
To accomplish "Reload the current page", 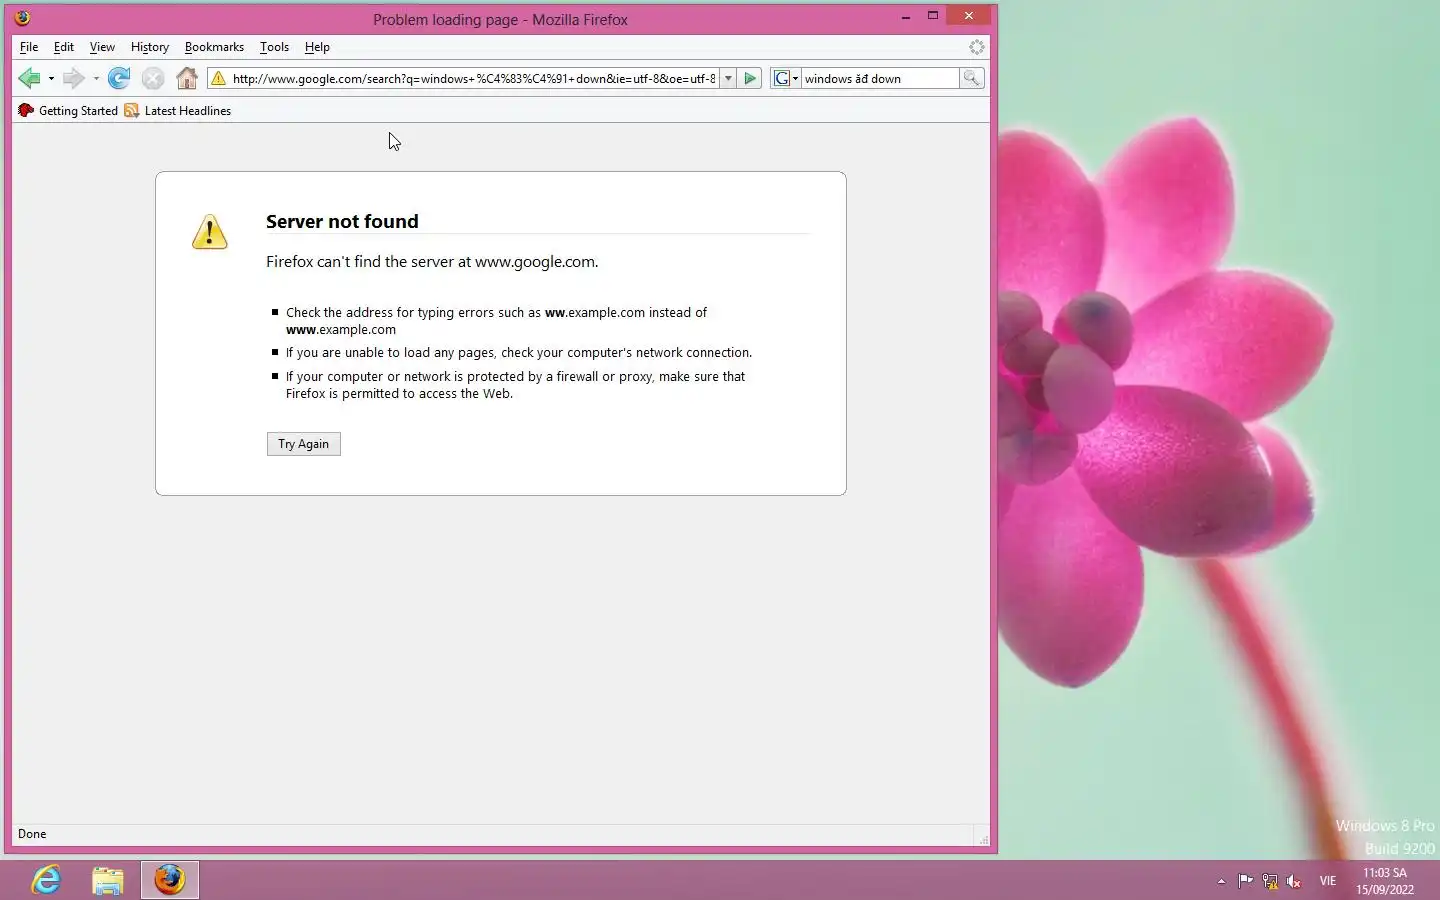I will coord(119,78).
